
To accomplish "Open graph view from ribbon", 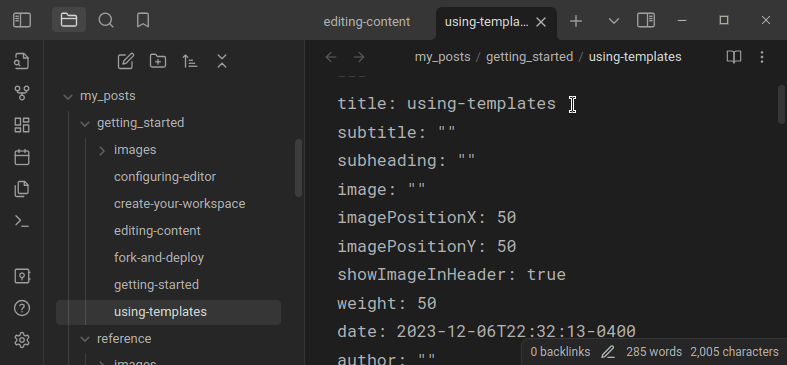I will [x=22, y=93].
